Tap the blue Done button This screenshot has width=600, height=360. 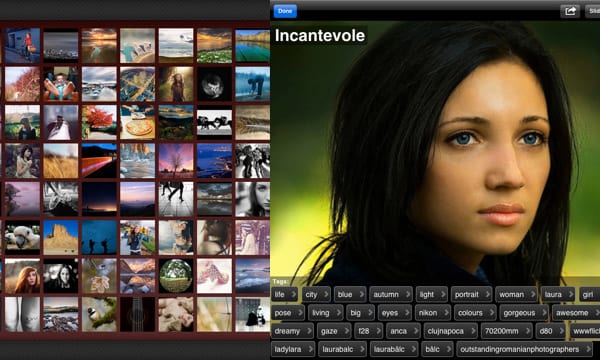click(285, 11)
